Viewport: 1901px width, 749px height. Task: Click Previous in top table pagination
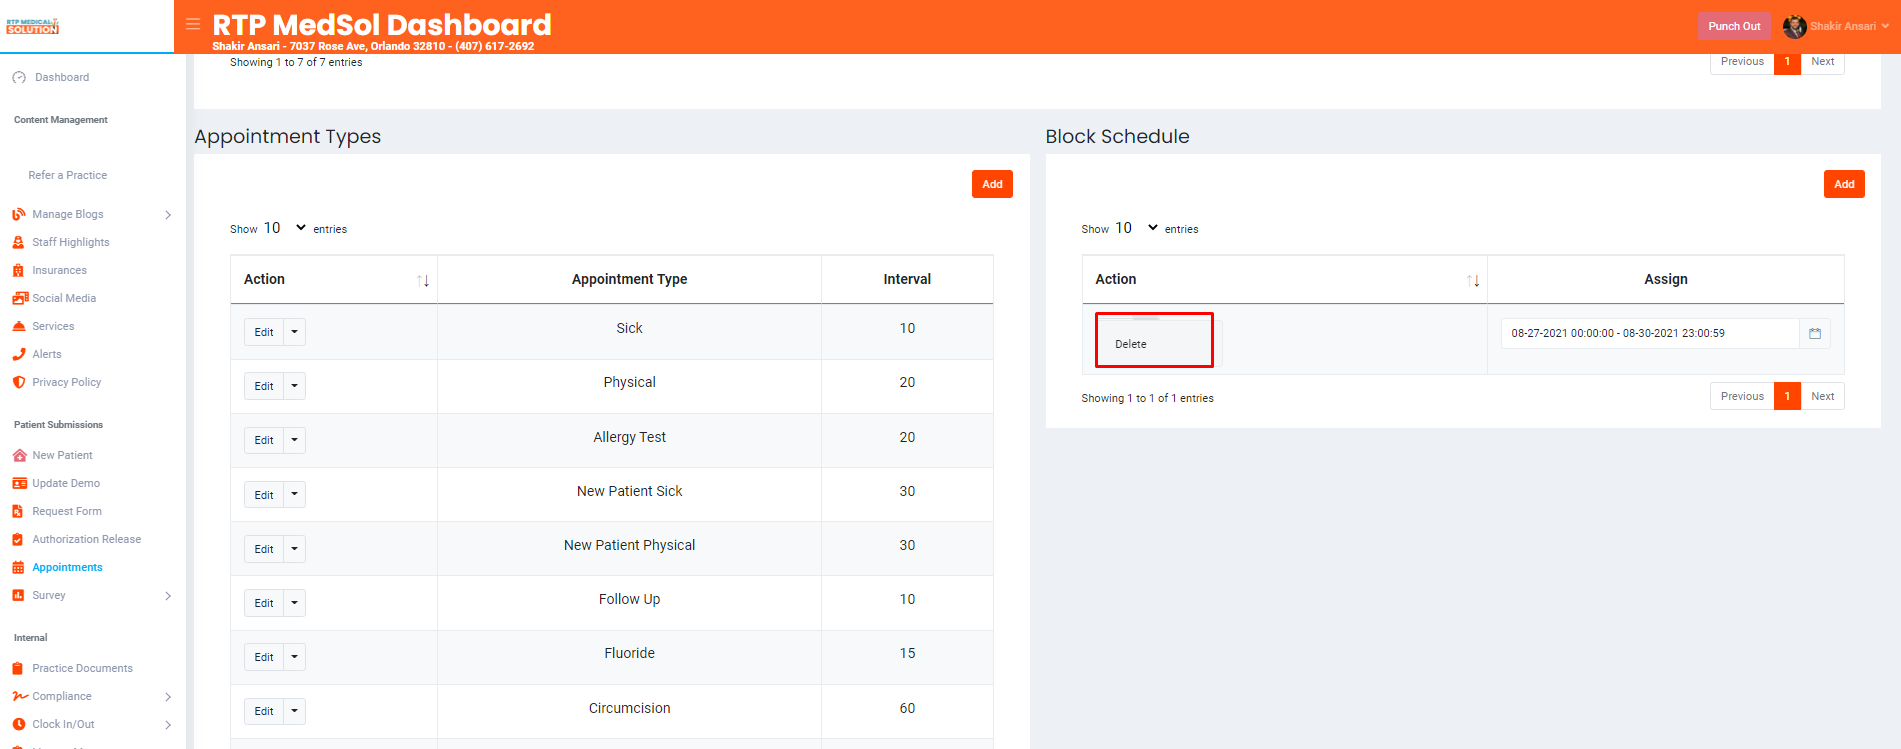coord(1742,62)
